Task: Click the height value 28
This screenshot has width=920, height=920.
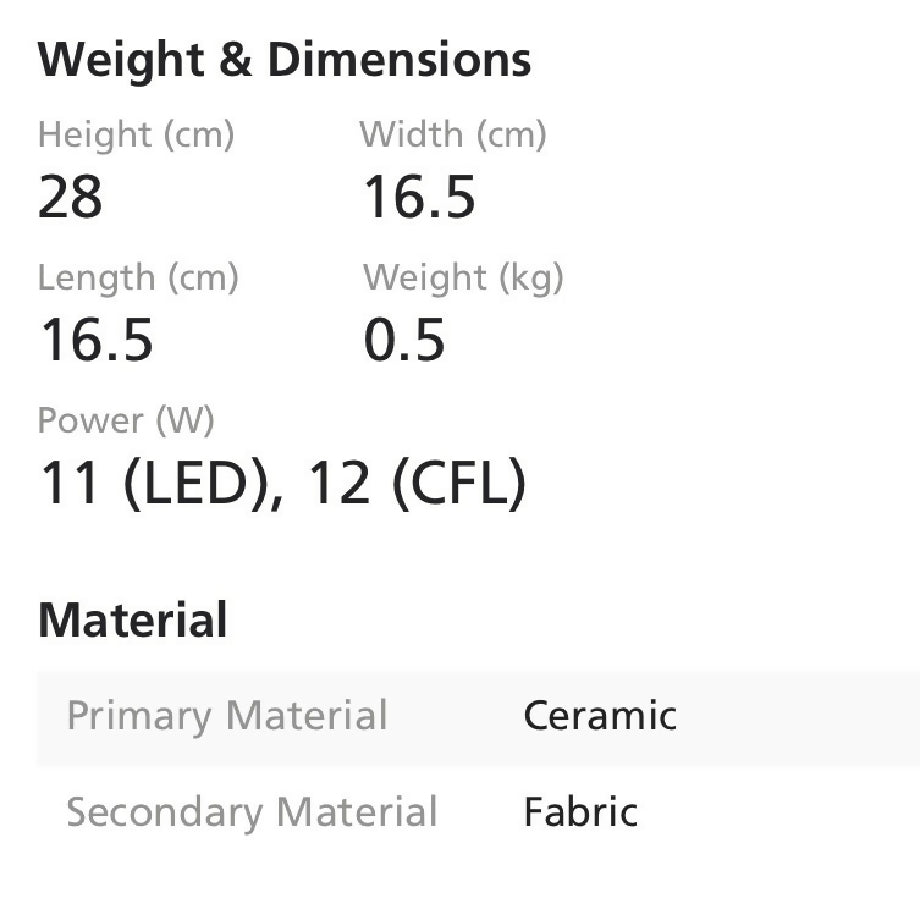Action: 70,197
